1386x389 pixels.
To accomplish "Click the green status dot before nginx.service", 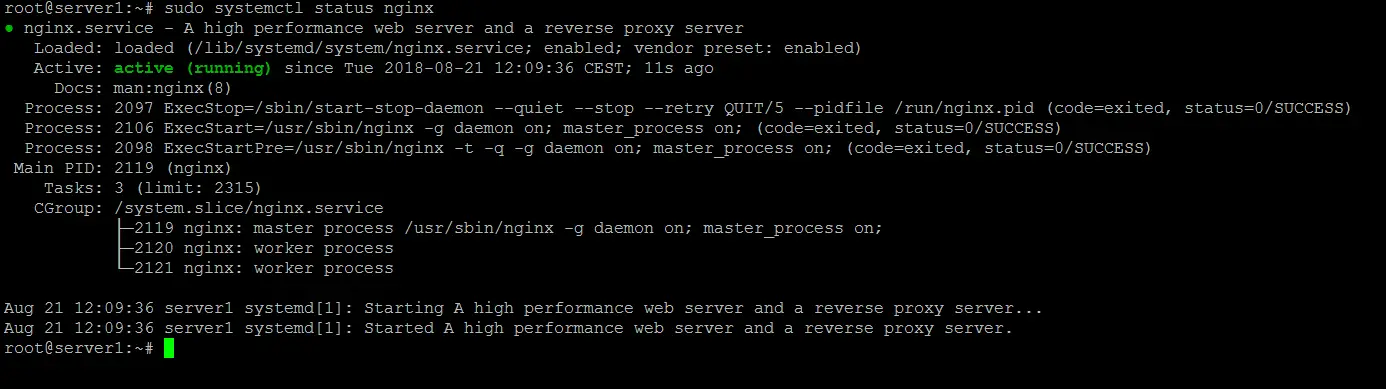I will [x=9, y=28].
